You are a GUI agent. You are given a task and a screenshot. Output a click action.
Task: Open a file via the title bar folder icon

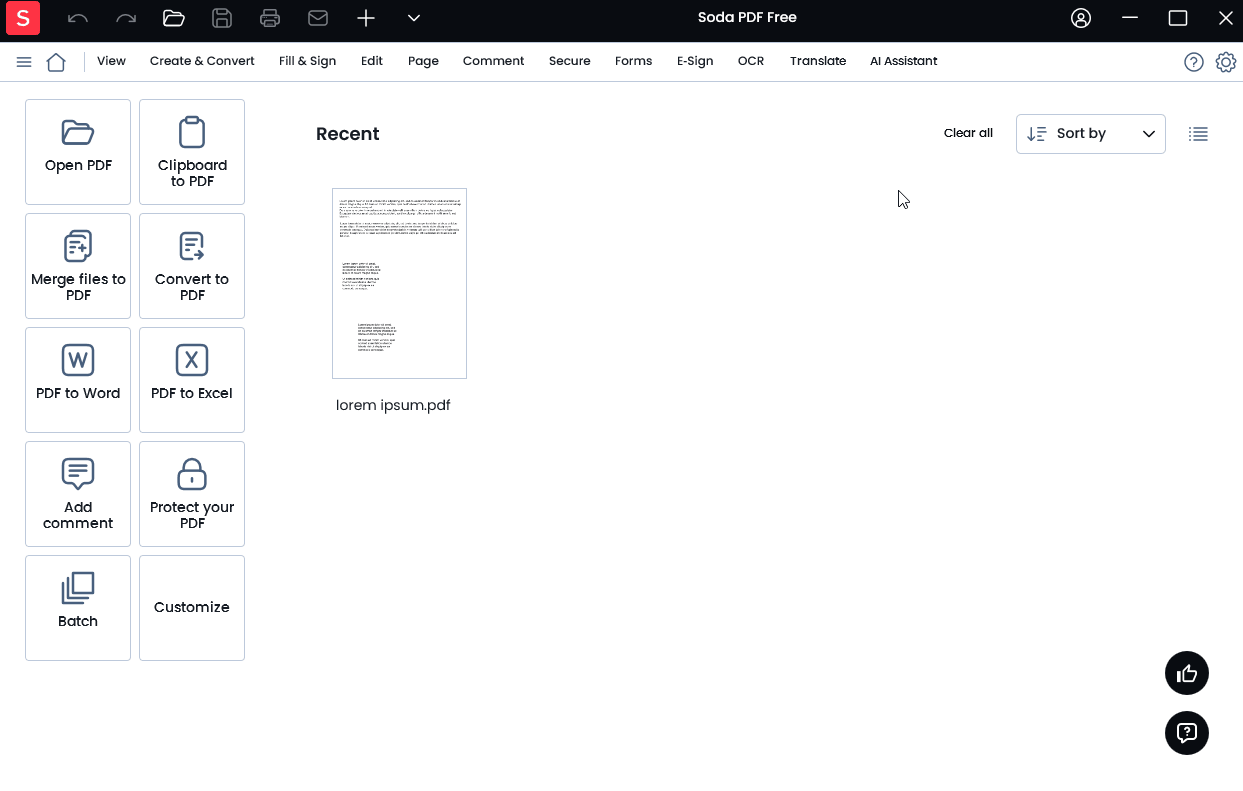point(174,18)
